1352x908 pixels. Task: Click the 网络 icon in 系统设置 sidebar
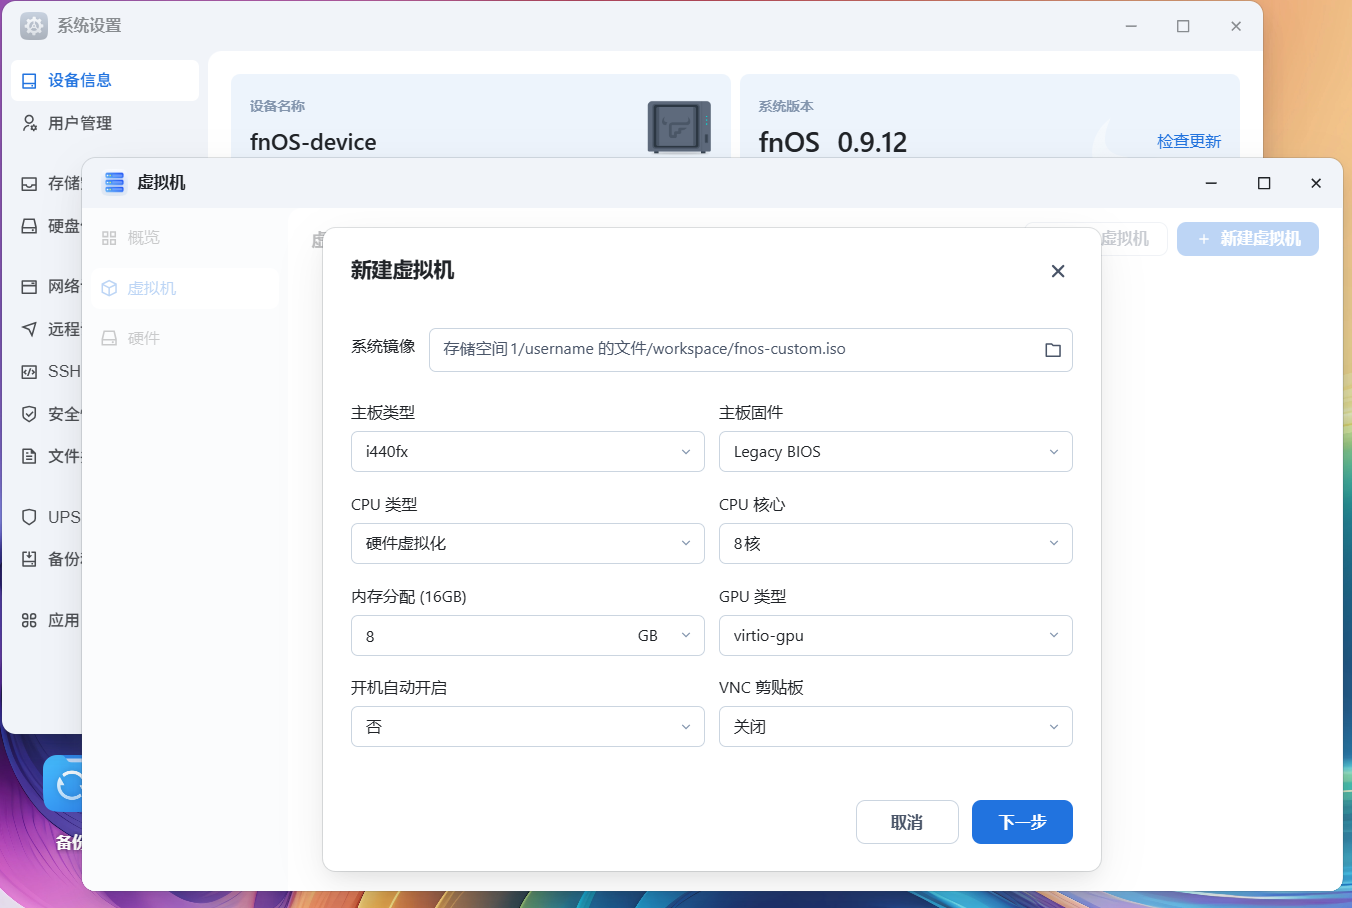29,287
